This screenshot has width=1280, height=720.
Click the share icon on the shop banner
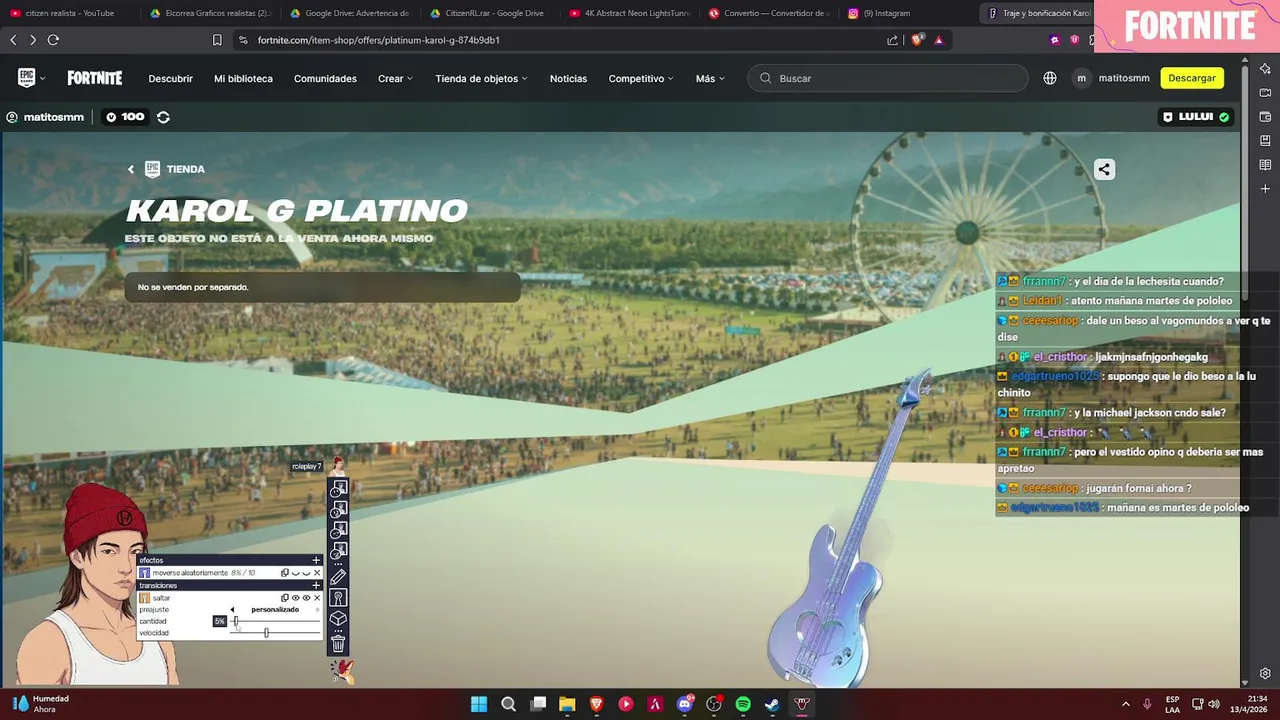(1104, 169)
